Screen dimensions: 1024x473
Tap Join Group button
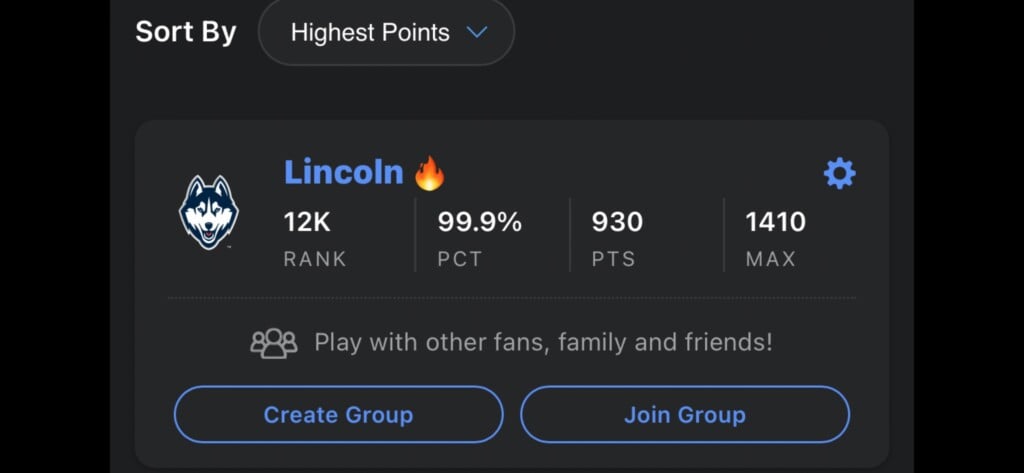685,415
